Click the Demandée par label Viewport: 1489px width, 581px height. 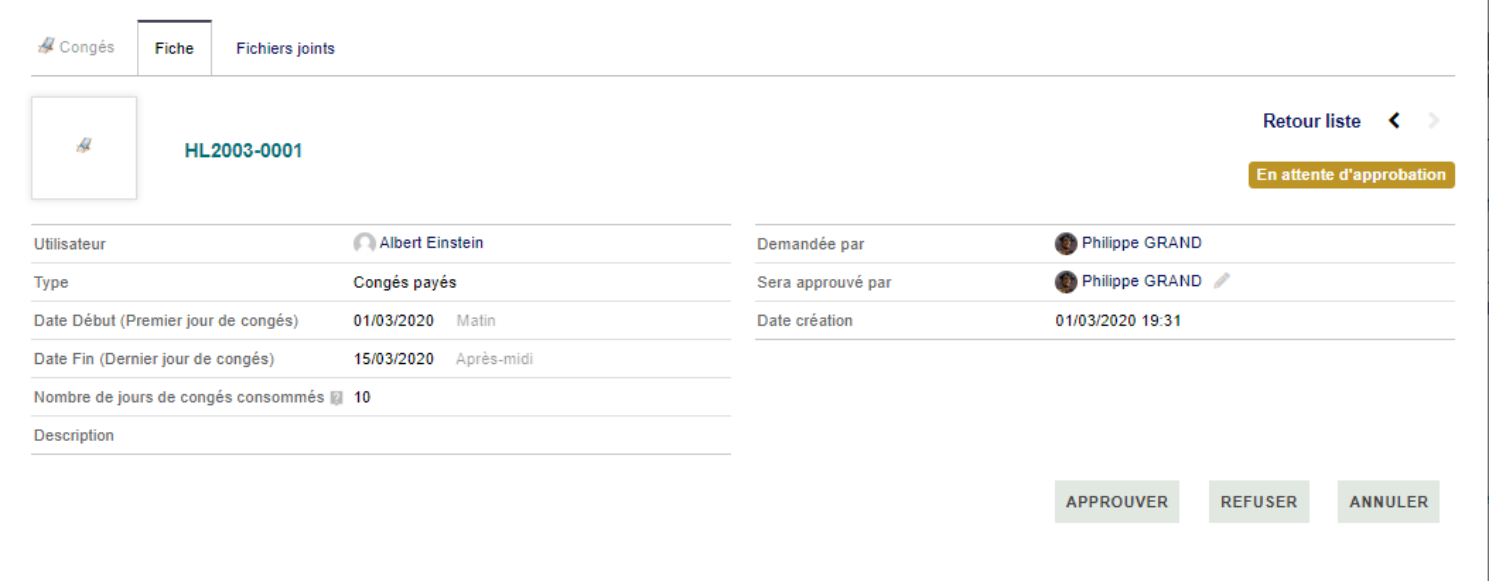coord(811,244)
